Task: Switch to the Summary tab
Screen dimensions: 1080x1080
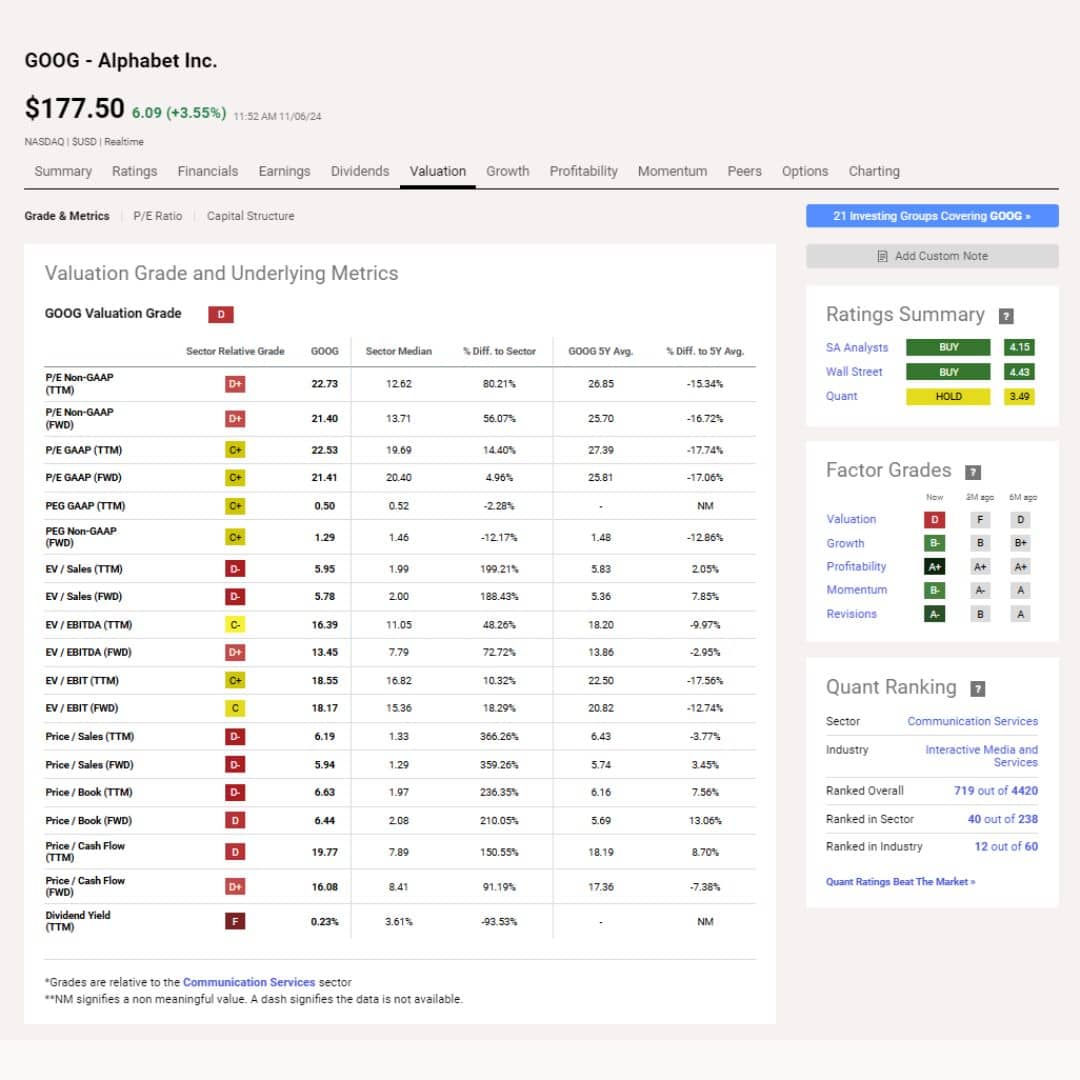Action: pos(63,171)
